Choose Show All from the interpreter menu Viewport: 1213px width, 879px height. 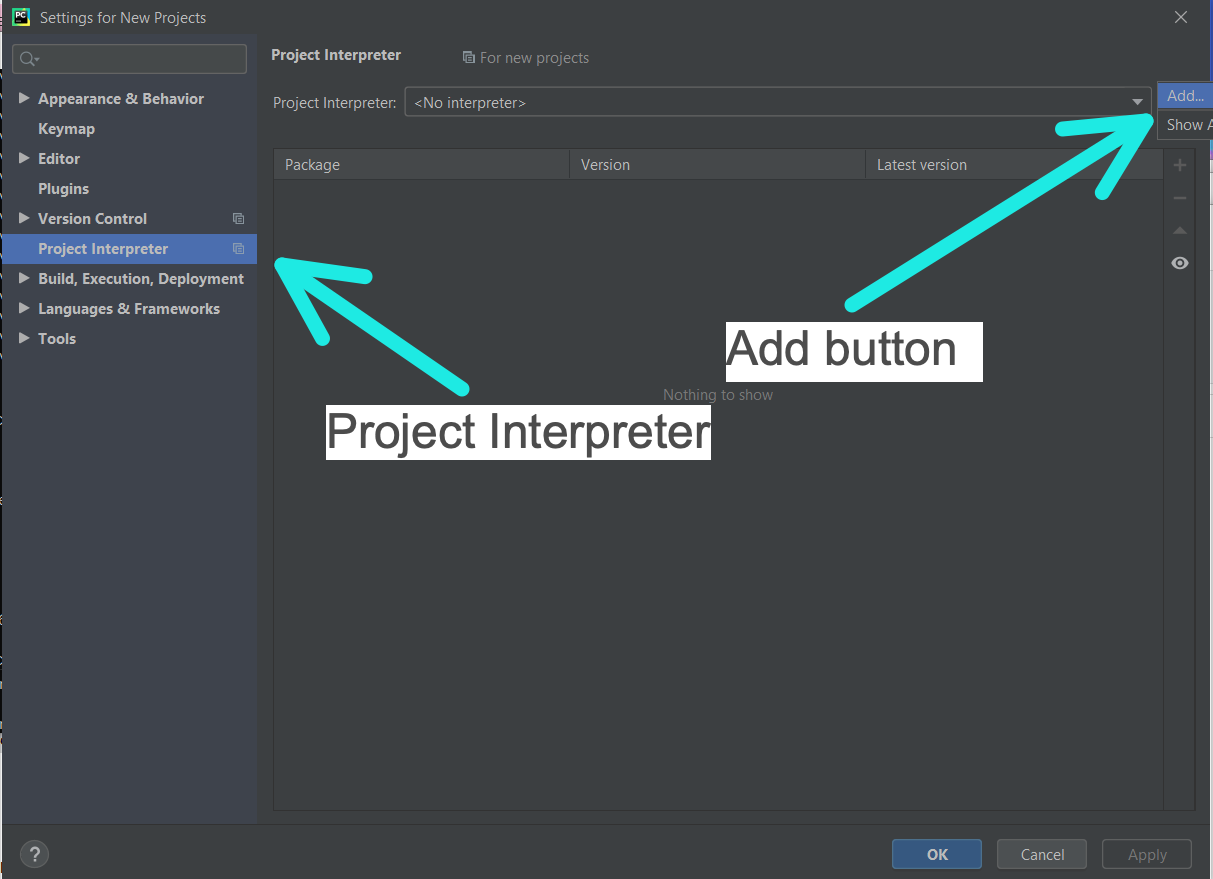[1185, 125]
